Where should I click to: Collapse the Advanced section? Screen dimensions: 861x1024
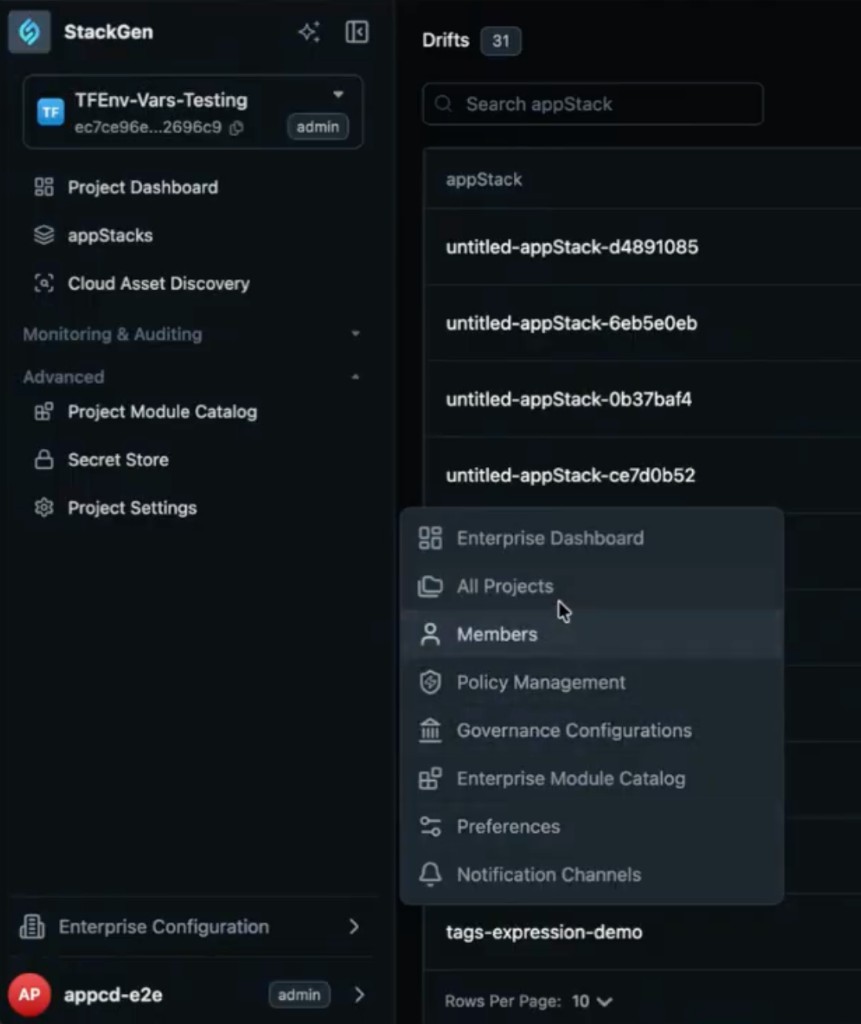(355, 377)
